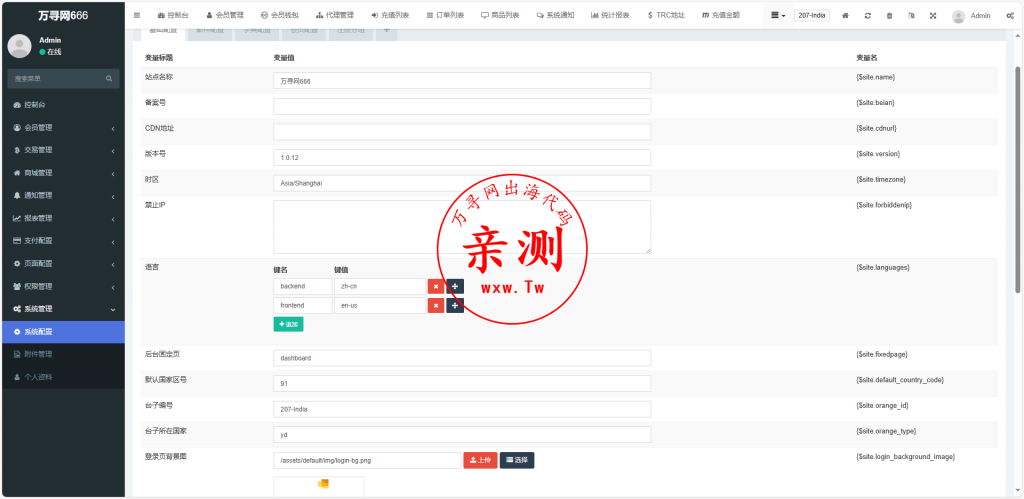
Task: Click the 台子所在国家 field showing yd
Action: pyautogui.click(x=462, y=434)
